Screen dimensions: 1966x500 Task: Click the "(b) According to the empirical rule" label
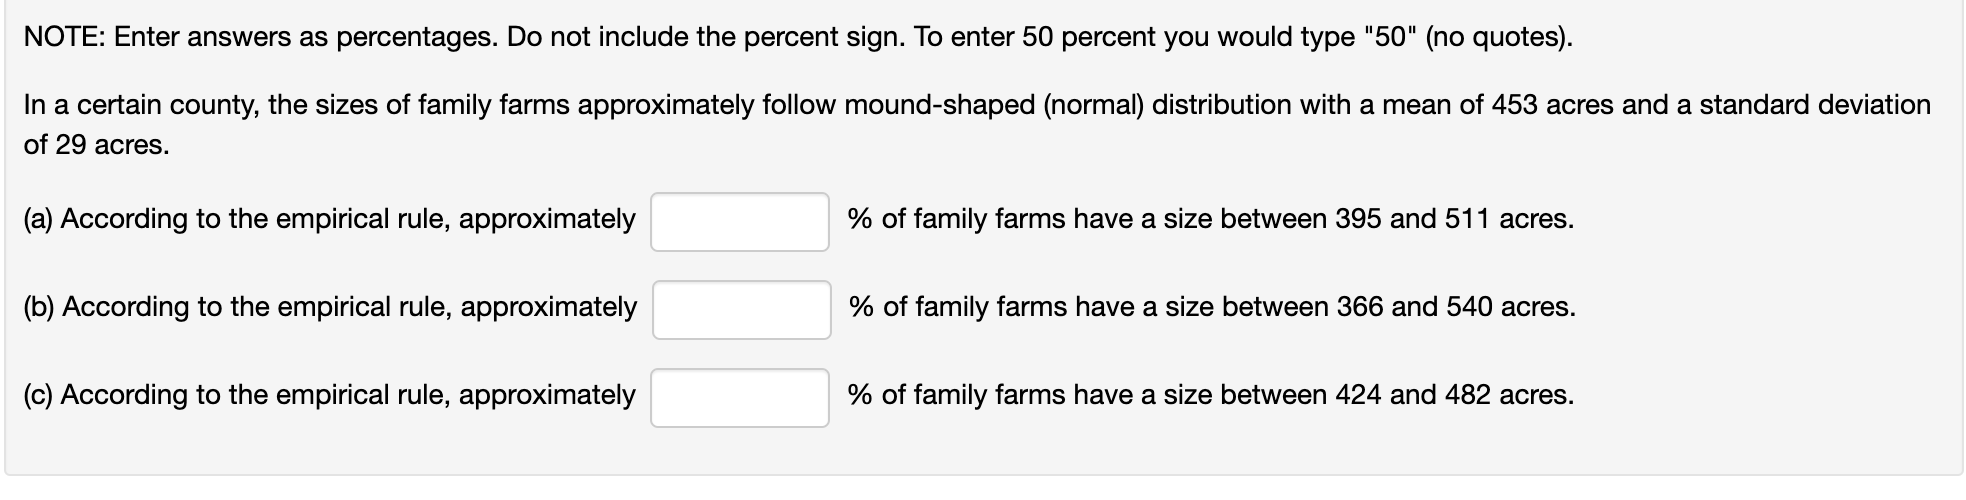(x=330, y=307)
